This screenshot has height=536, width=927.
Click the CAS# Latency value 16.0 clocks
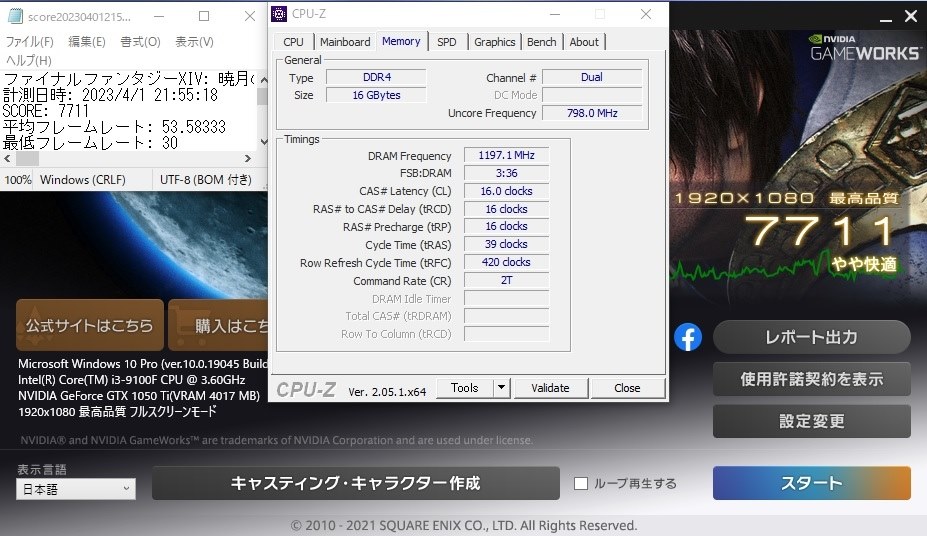click(507, 191)
